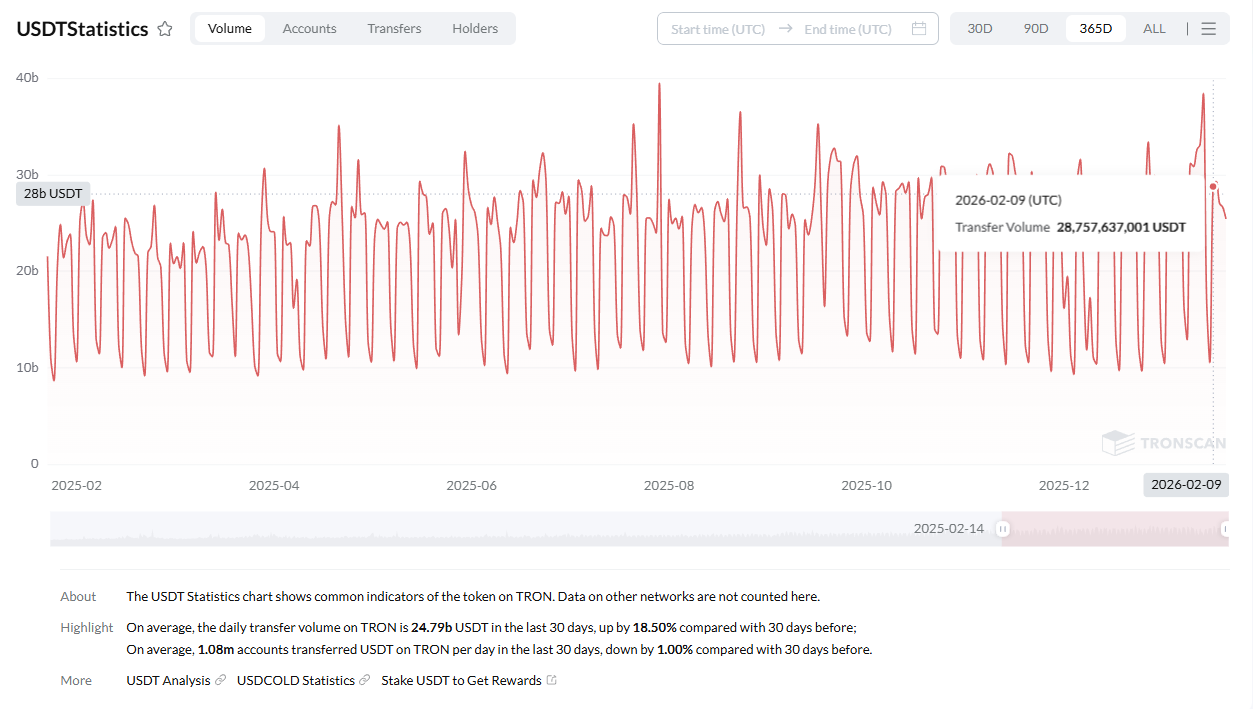Set the range to 90D
This screenshot has width=1253, height=709.
(1036, 29)
